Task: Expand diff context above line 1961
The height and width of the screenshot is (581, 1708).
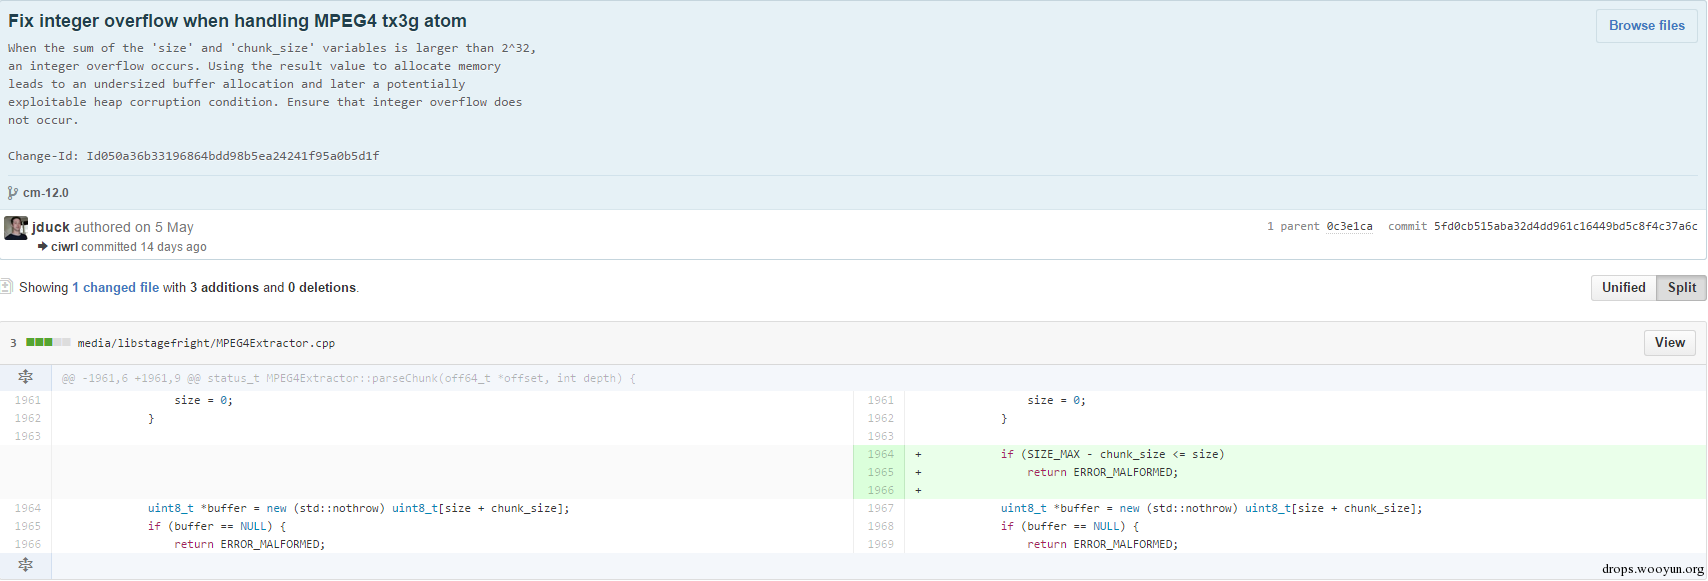Action: 26,377
